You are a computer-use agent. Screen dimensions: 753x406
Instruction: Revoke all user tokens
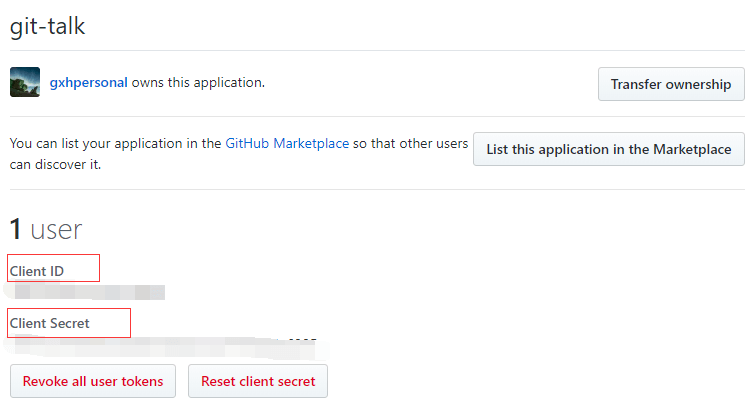[x=93, y=381]
